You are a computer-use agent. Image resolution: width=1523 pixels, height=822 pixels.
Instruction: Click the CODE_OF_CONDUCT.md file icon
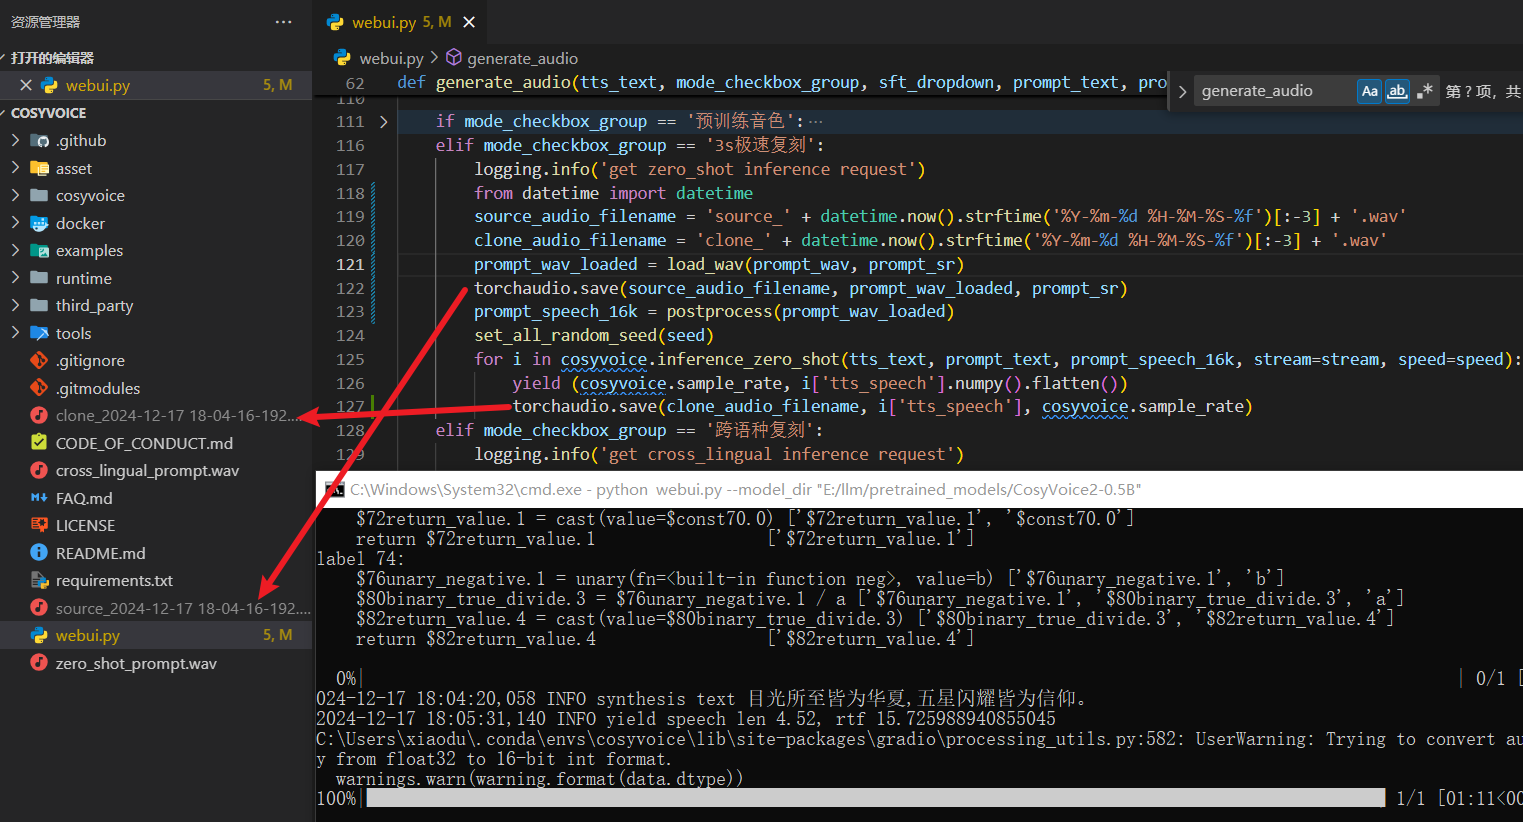39,442
